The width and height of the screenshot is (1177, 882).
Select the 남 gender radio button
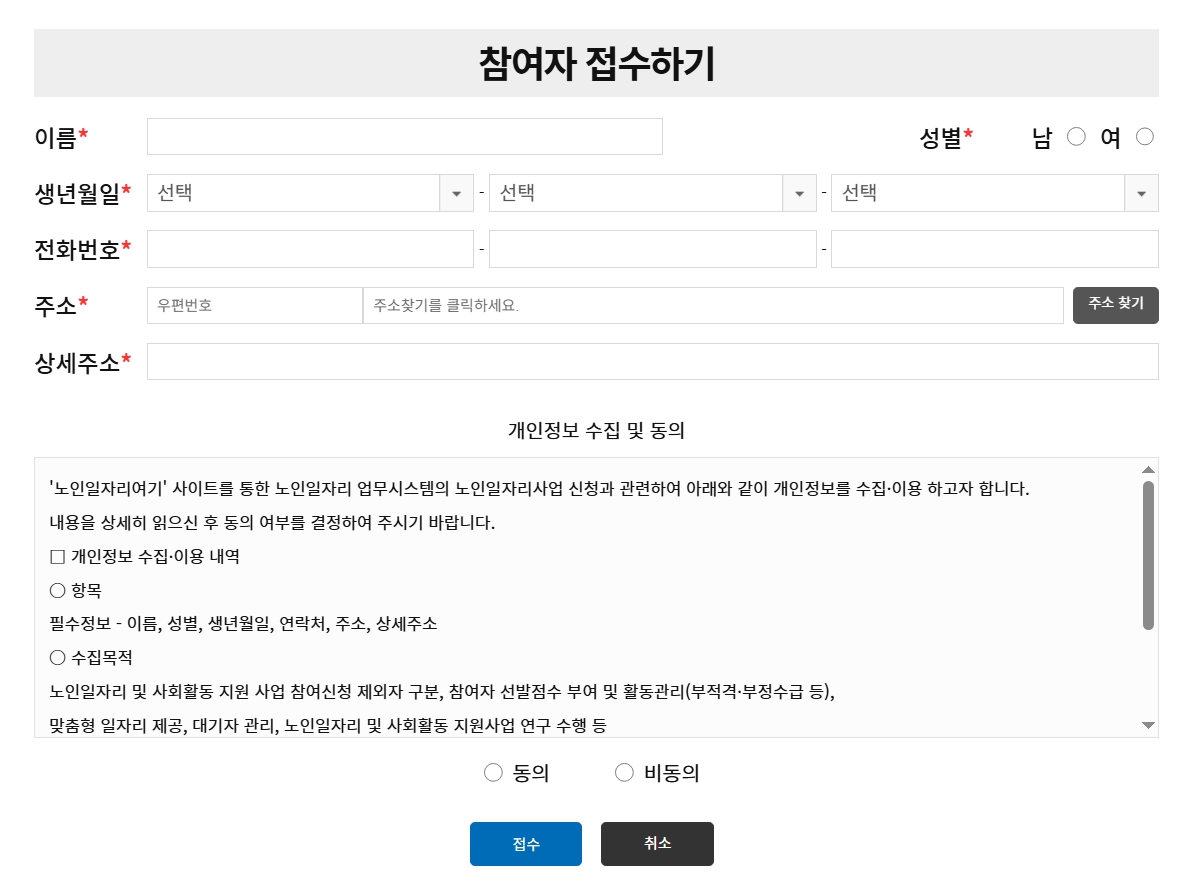(1075, 137)
